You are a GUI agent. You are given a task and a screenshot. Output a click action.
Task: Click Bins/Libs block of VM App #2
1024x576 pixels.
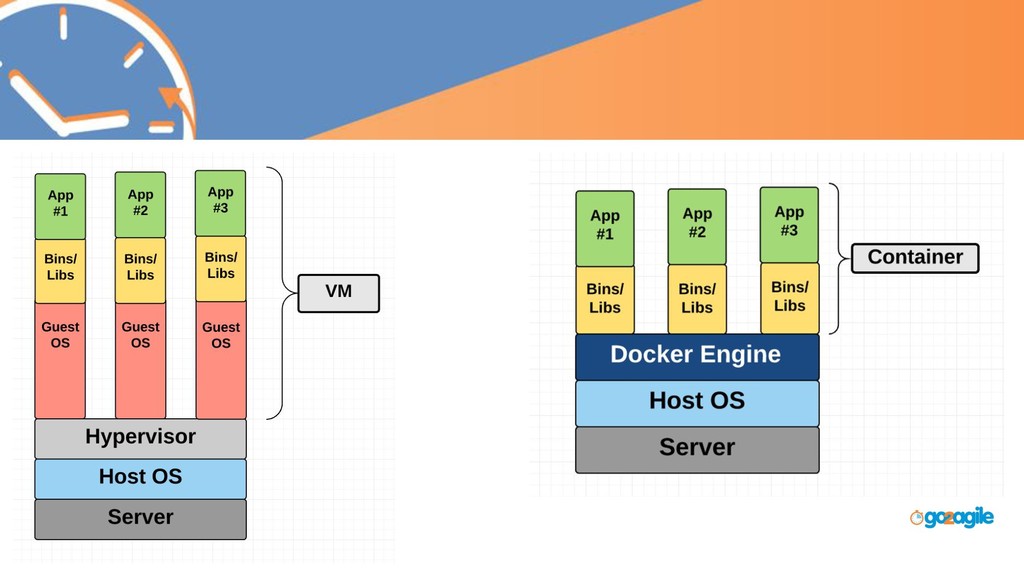point(140,270)
